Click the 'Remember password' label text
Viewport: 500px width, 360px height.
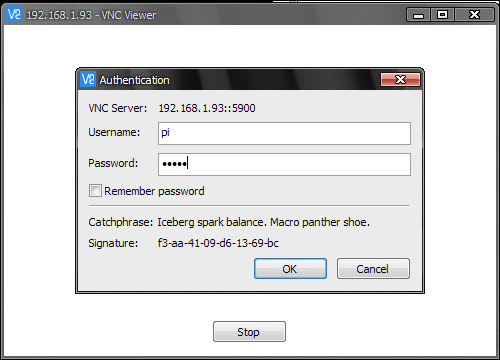point(154,191)
